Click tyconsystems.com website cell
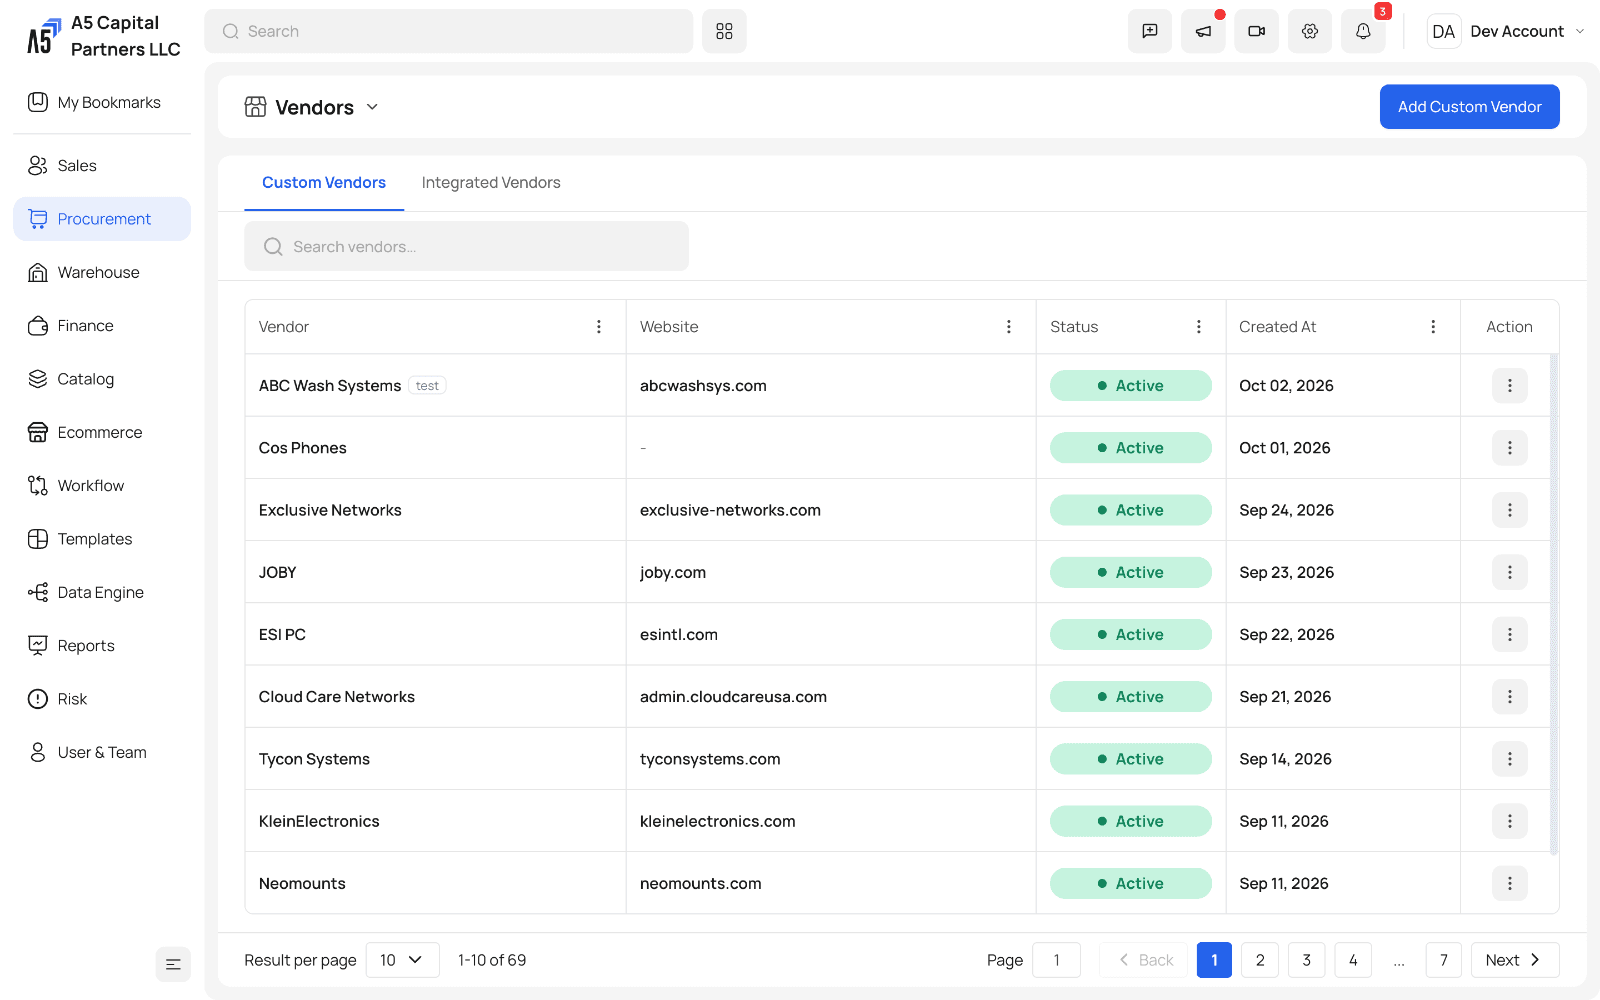The height and width of the screenshot is (1000, 1600). (710, 759)
